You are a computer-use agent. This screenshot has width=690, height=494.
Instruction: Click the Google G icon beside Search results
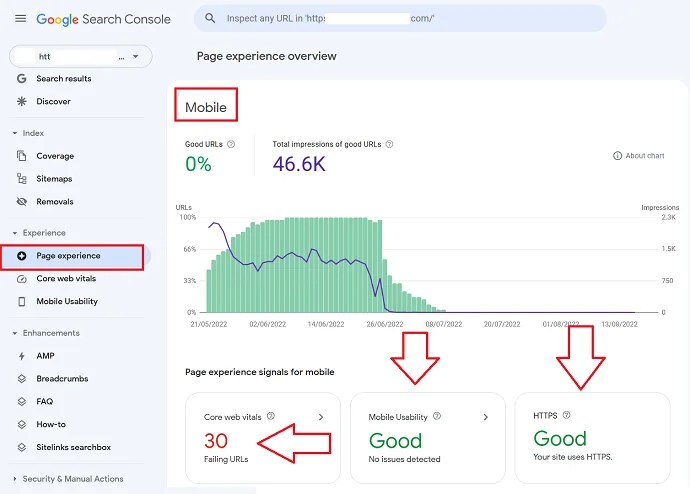[x=22, y=79]
